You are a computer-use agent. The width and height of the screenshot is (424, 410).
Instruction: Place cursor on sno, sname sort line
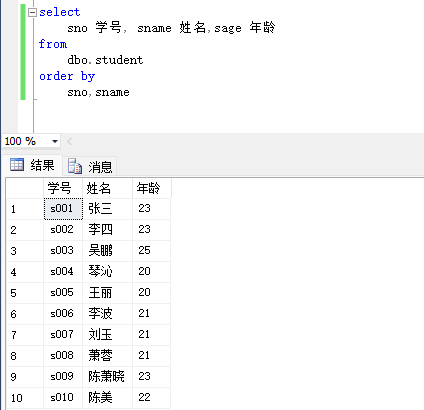(x=98, y=92)
